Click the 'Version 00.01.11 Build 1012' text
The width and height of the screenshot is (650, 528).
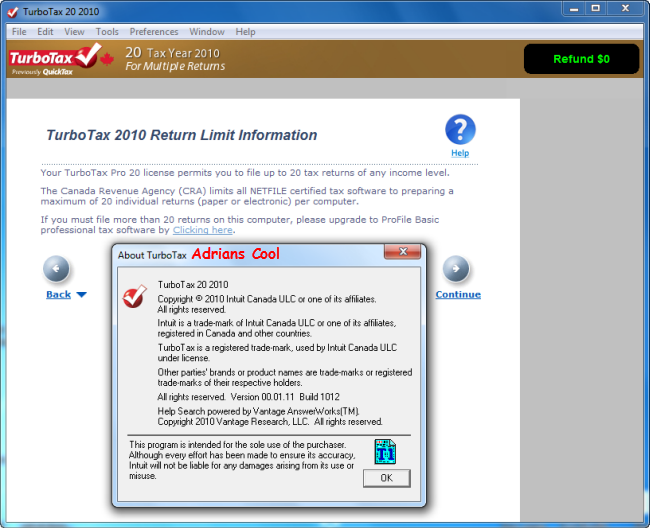(285, 397)
